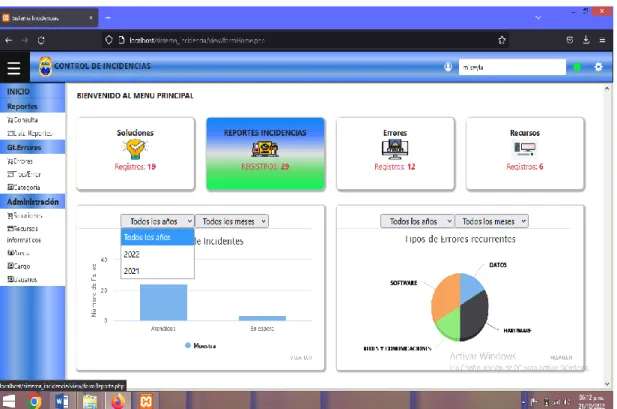Screen dimensions: 617x409
Task: Select the Reportes sidebar section header
Action: [22, 107]
